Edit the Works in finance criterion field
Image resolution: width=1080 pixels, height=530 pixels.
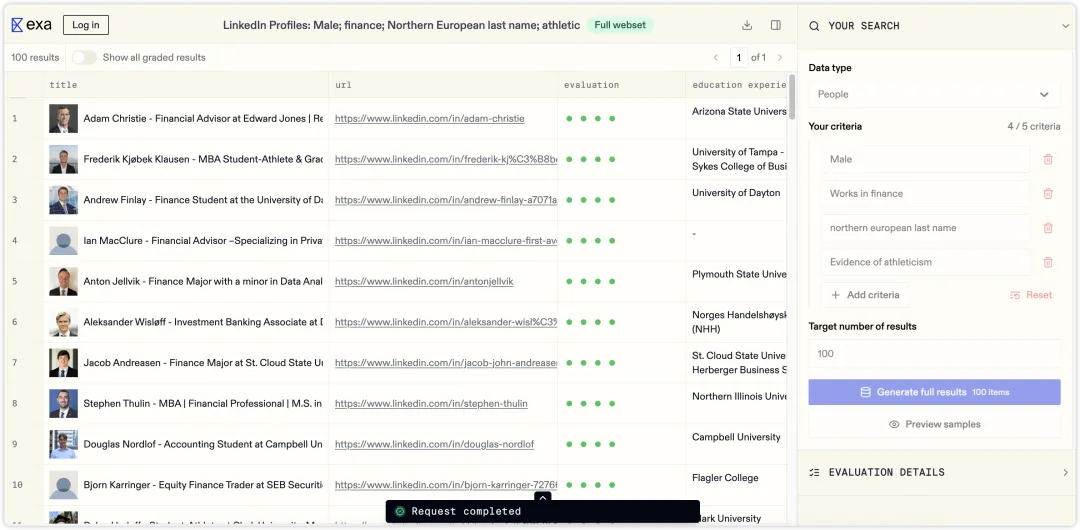pyautogui.click(x=926, y=194)
